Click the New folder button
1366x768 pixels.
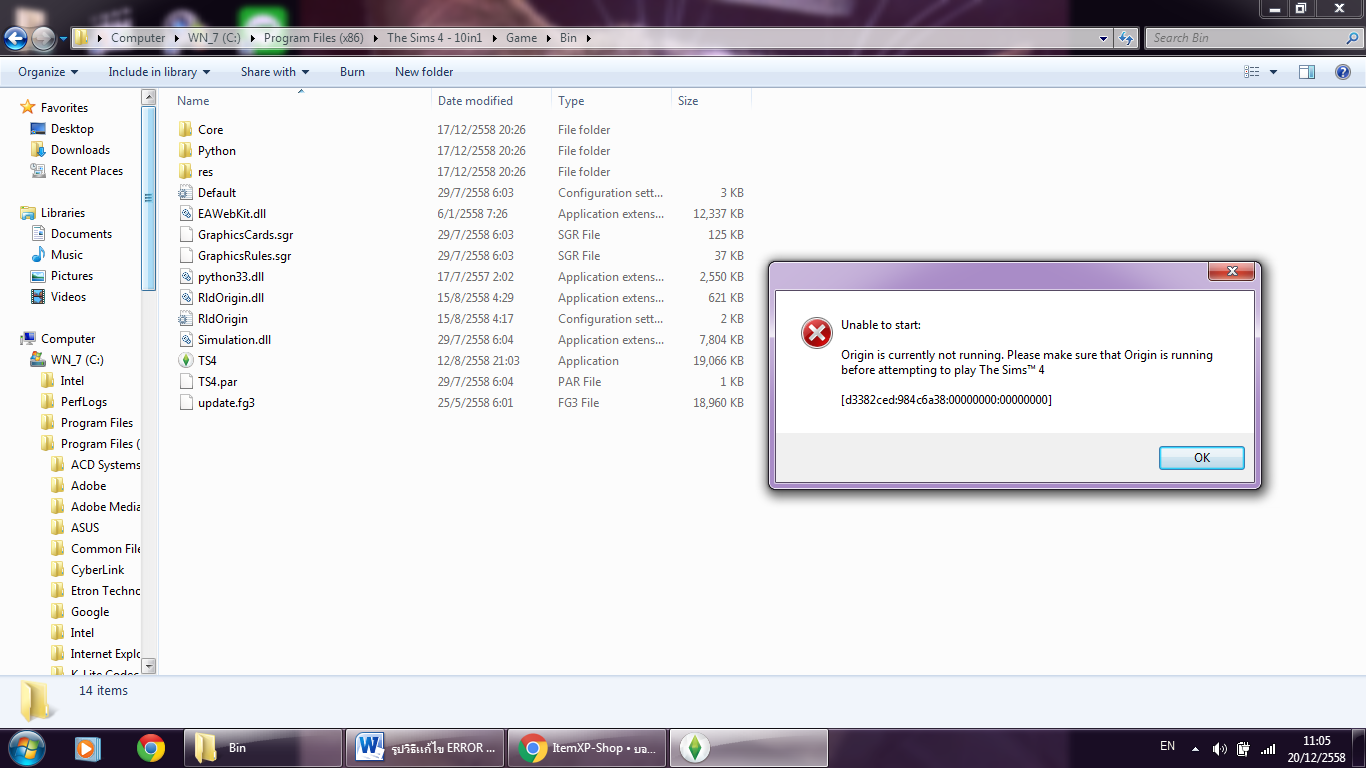pos(424,72)
